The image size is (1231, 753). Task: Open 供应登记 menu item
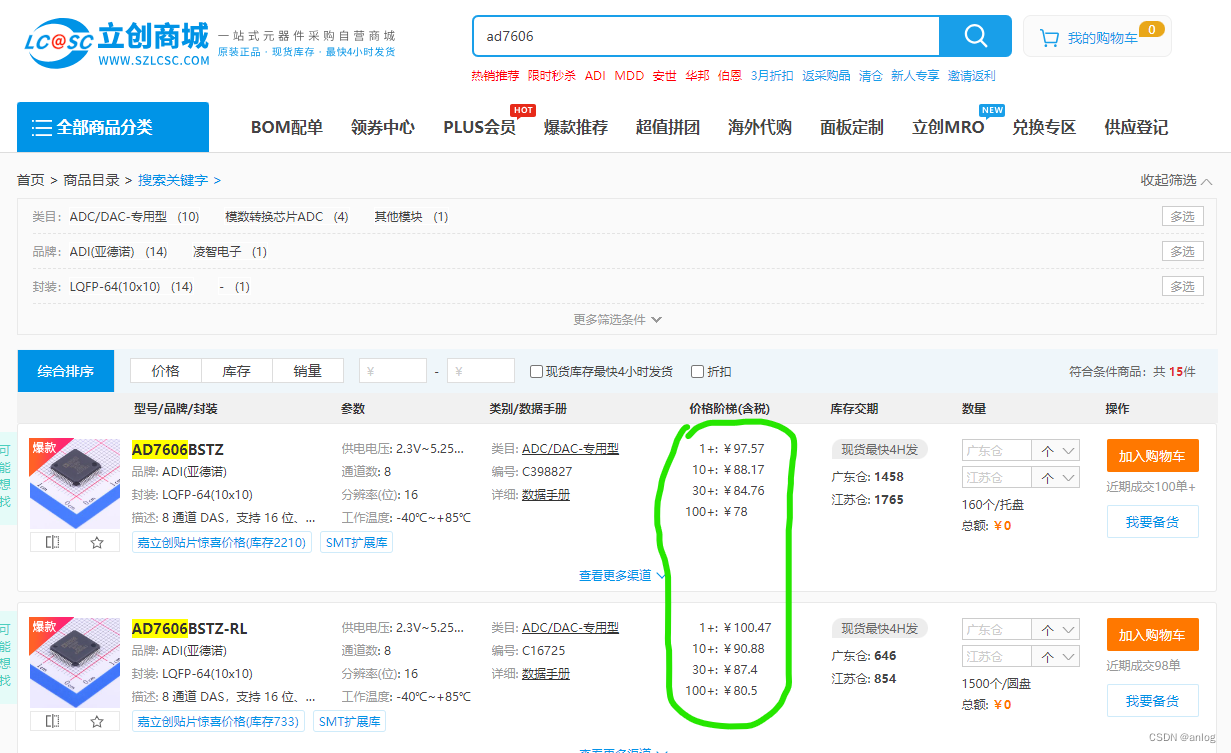[x=1136, y=128]
